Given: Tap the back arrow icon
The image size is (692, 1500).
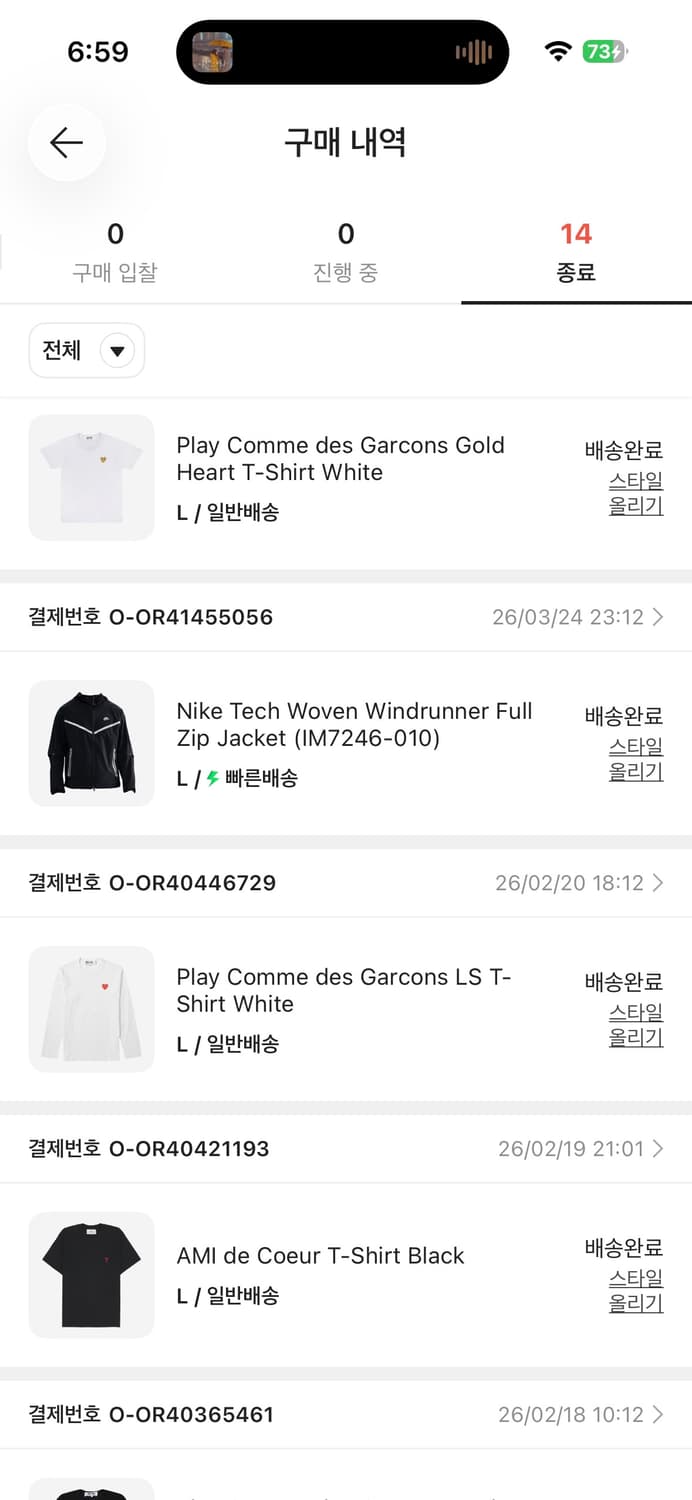Looking at the screenshot, I should pos(66,143).
